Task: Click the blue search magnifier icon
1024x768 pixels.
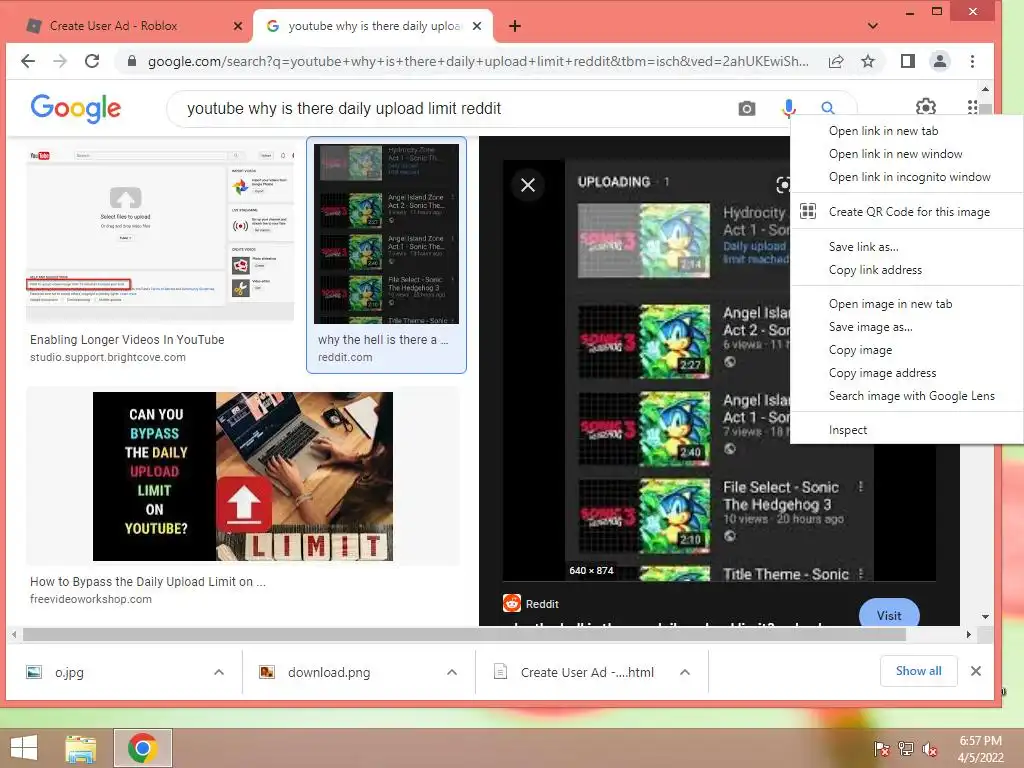Action: [827, 108]
